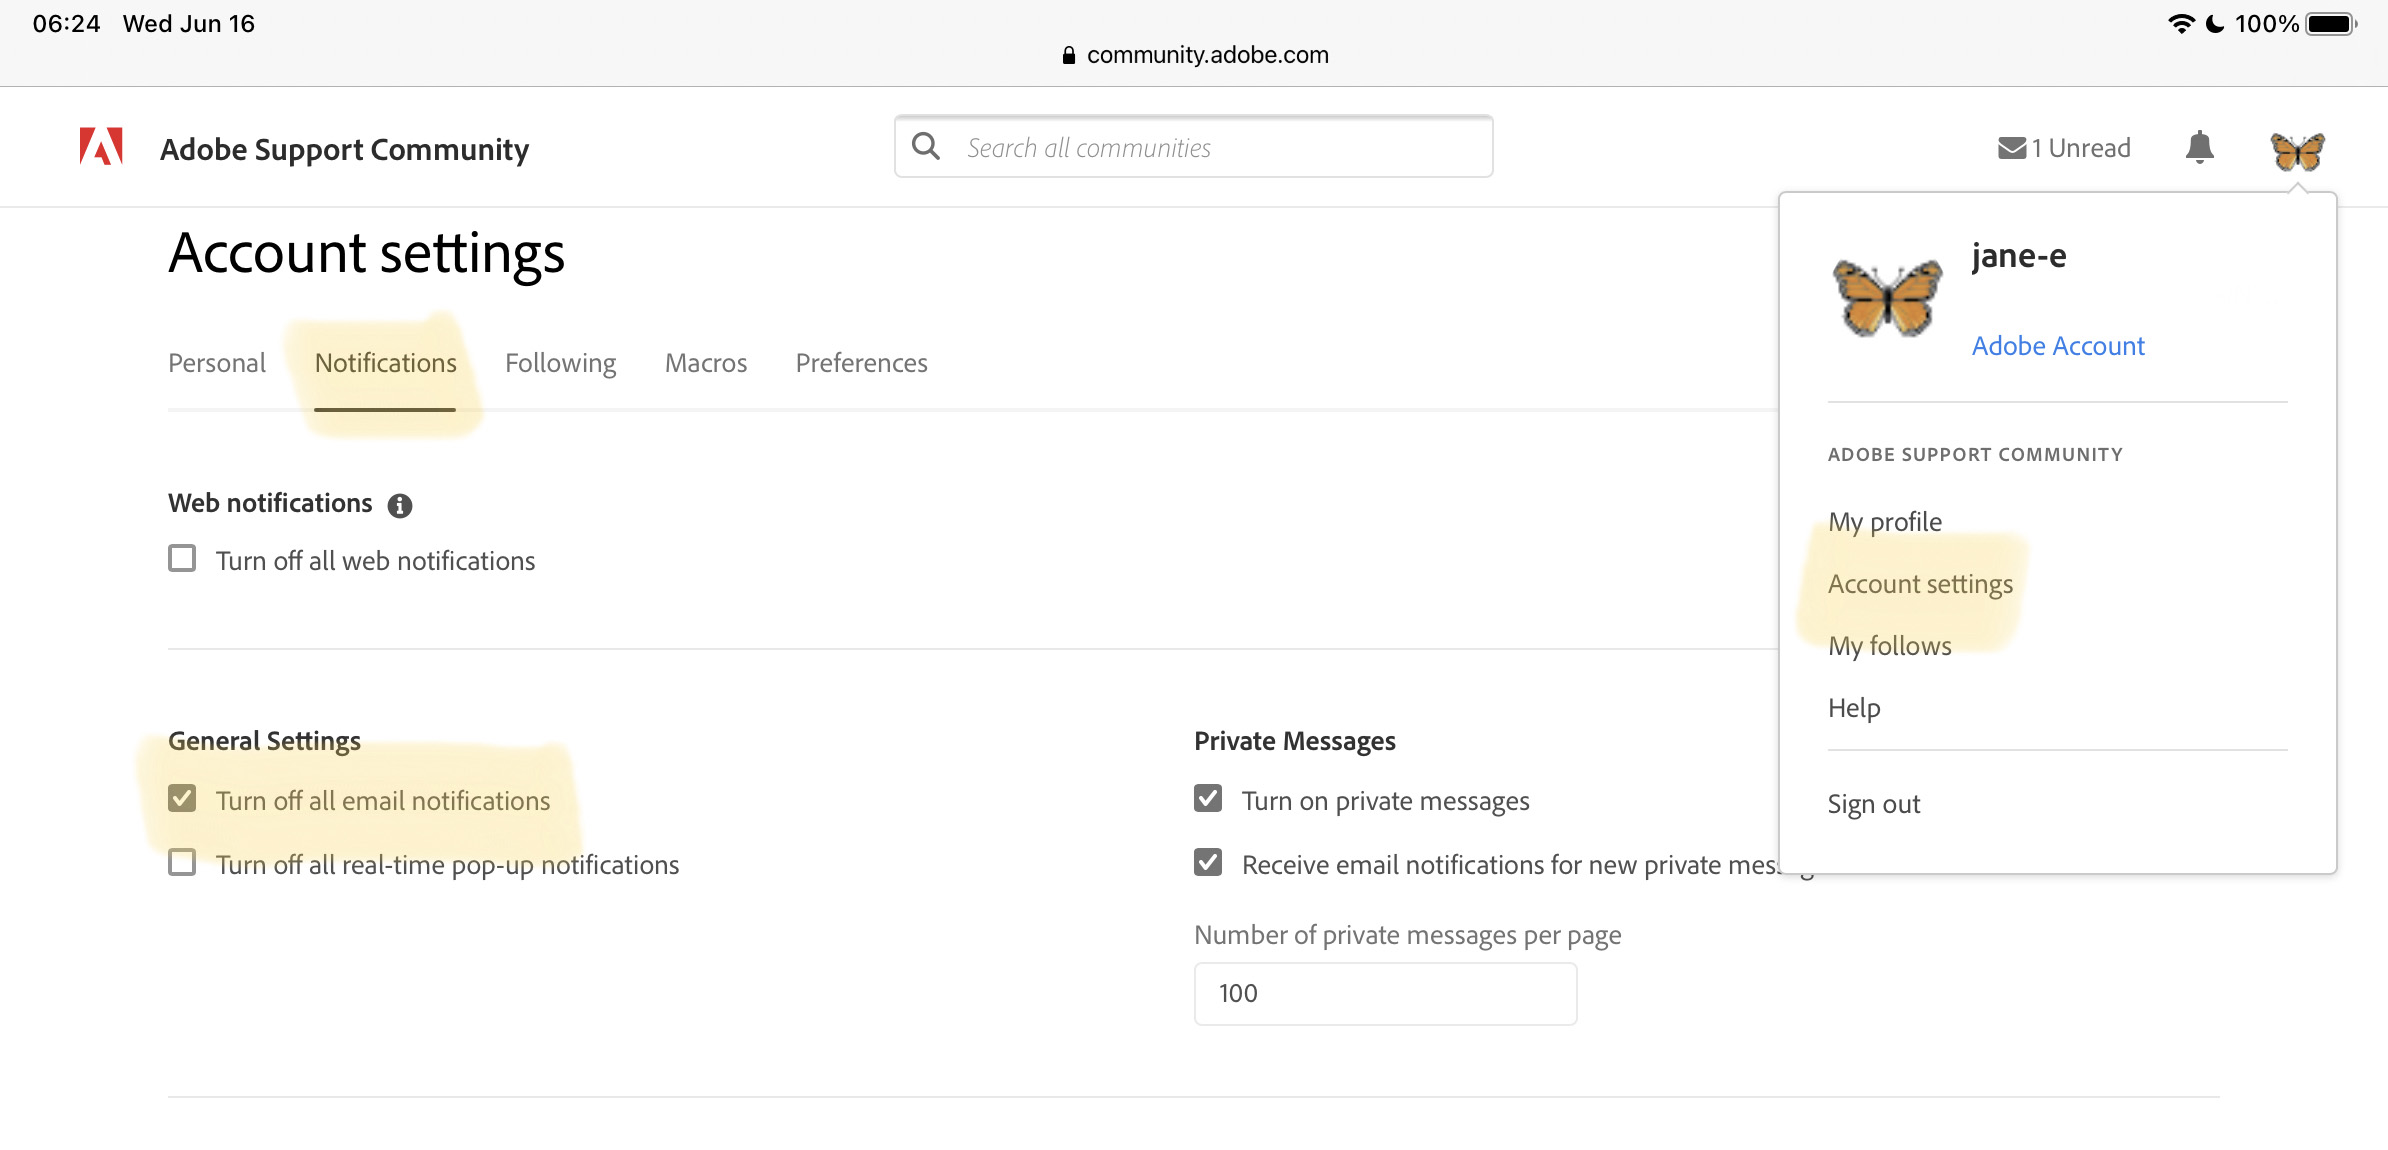Click the search magnifier icon
Screen dimensions: 2388x1150
[x=926, y=145]
